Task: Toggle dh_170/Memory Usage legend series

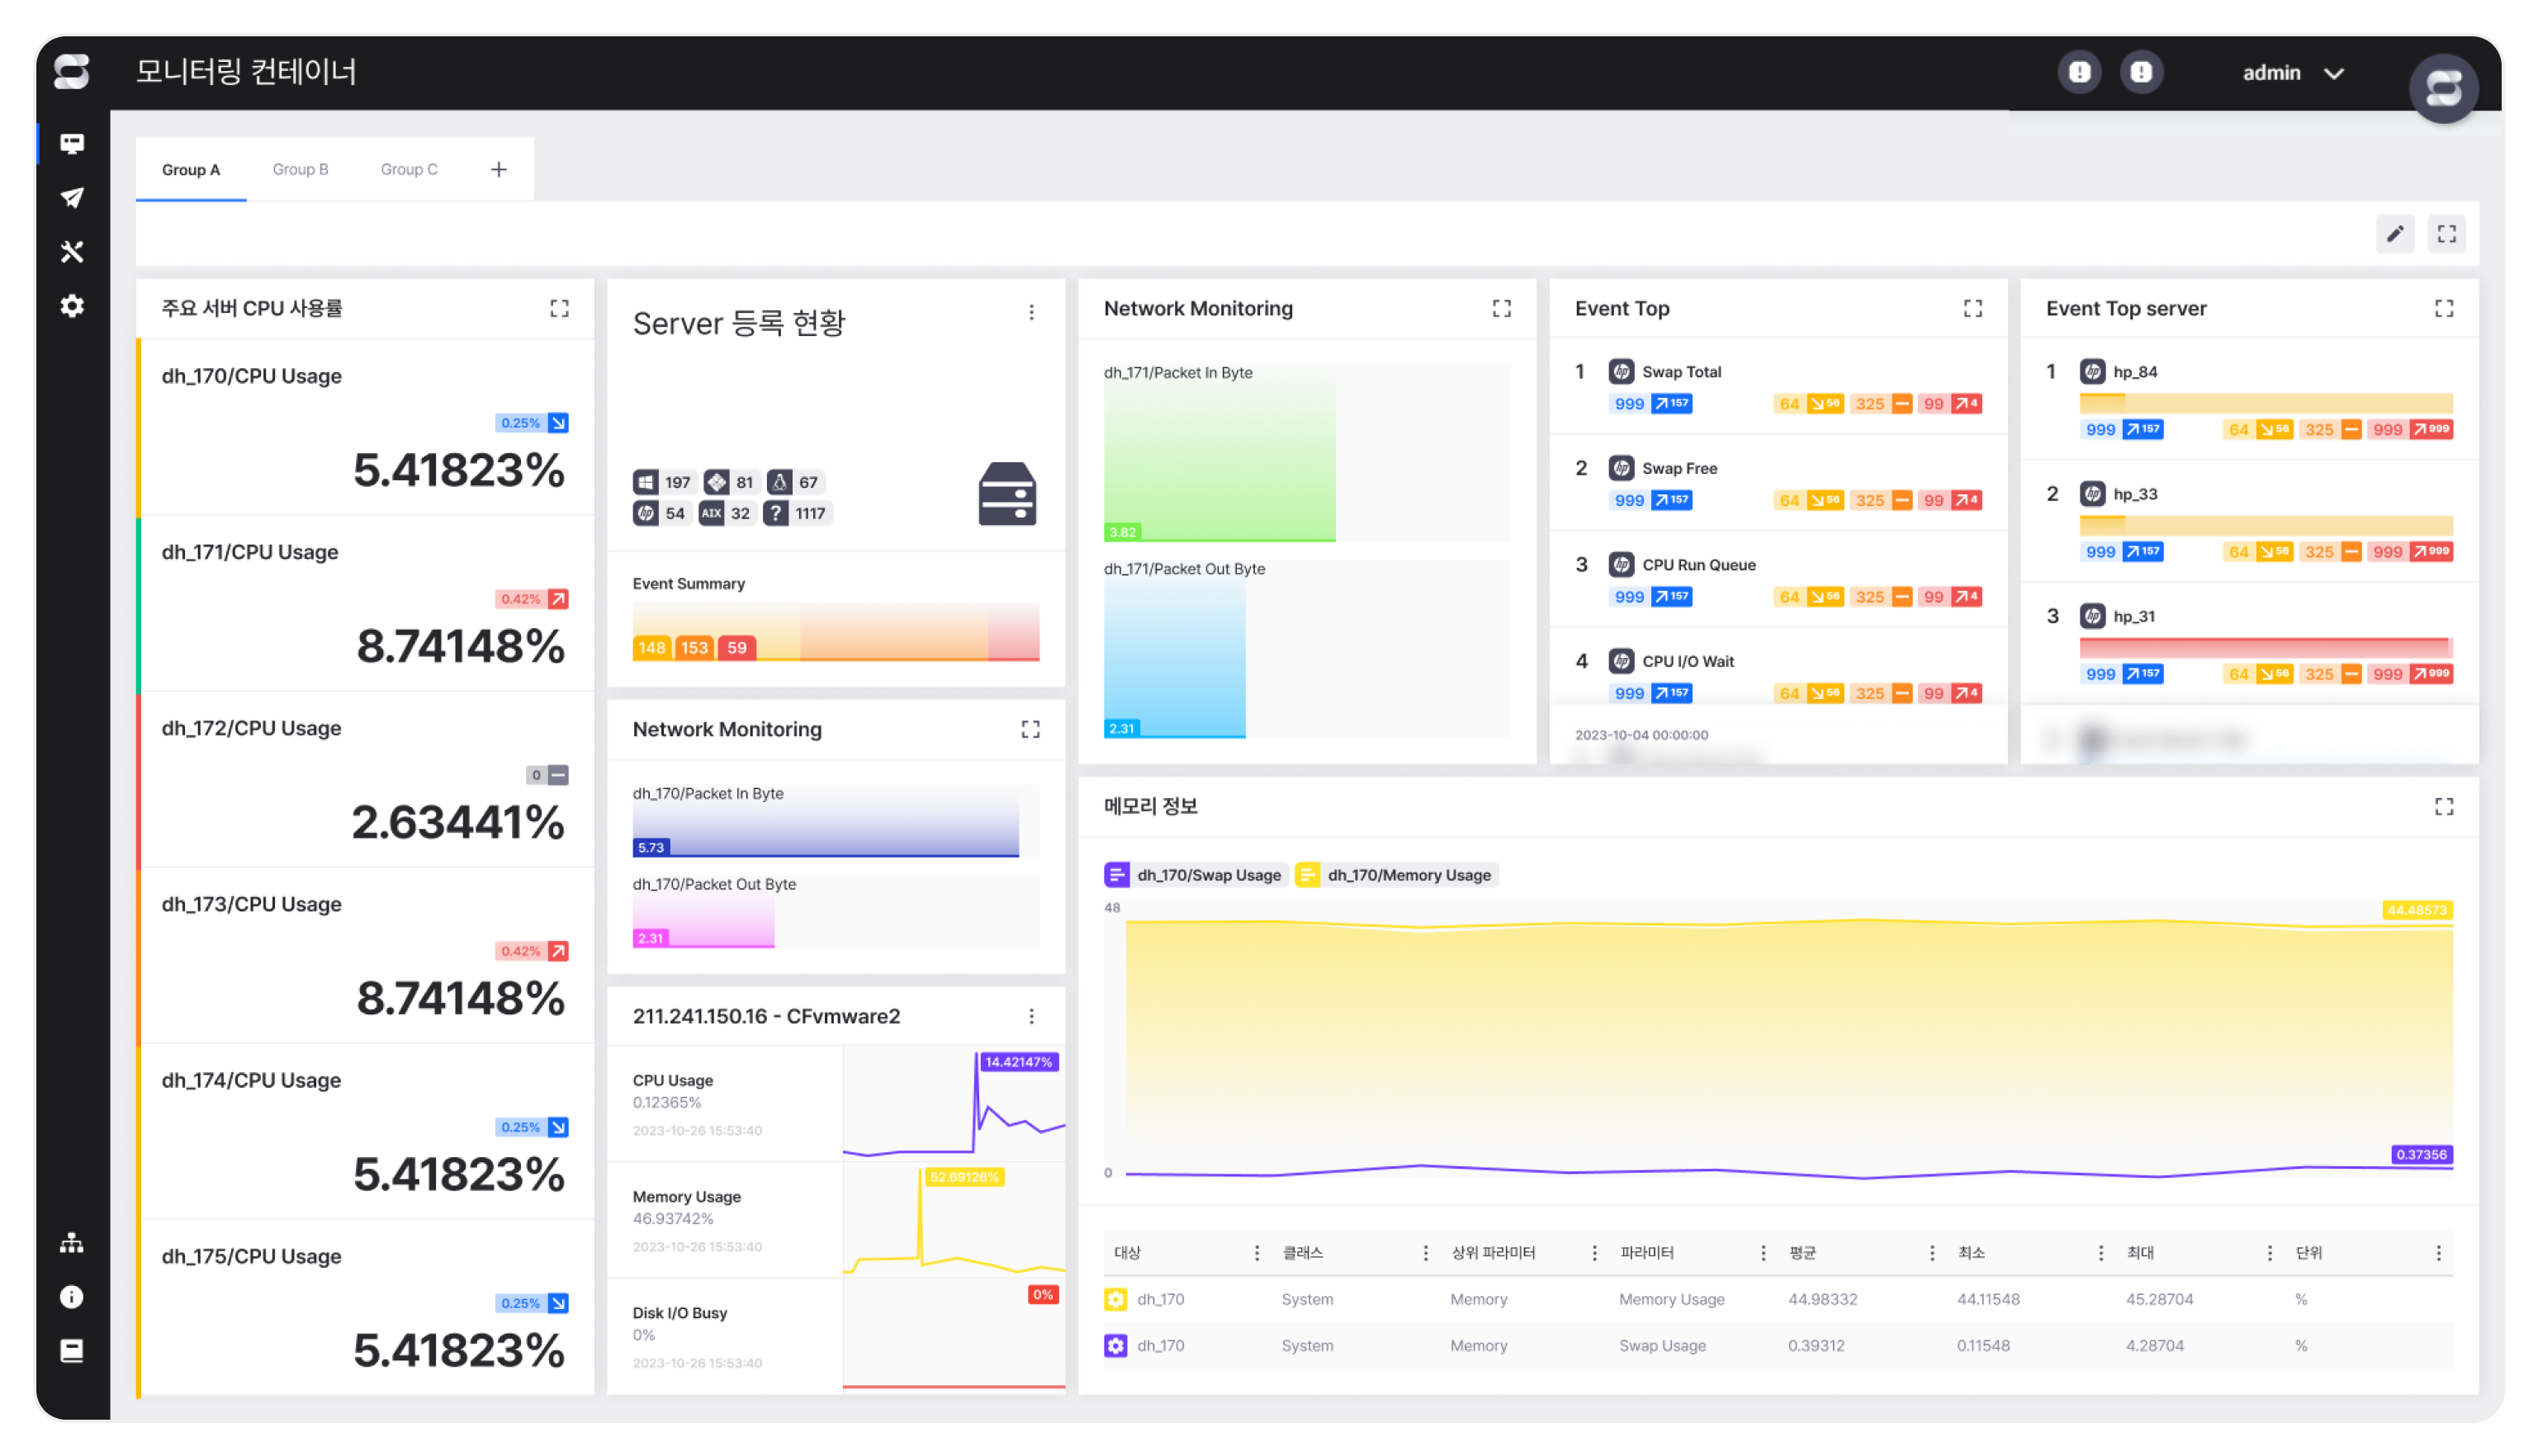Action: point(1395,875)
